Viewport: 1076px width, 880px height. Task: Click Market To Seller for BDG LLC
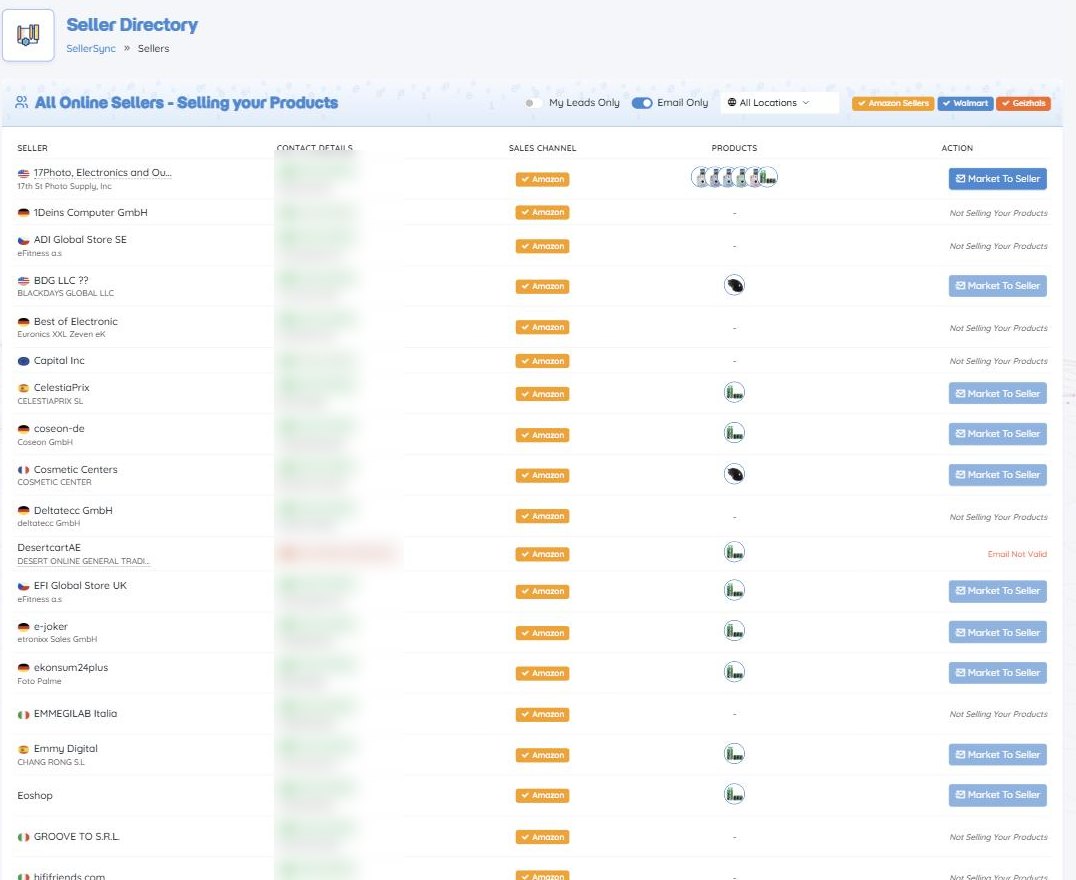997,286
